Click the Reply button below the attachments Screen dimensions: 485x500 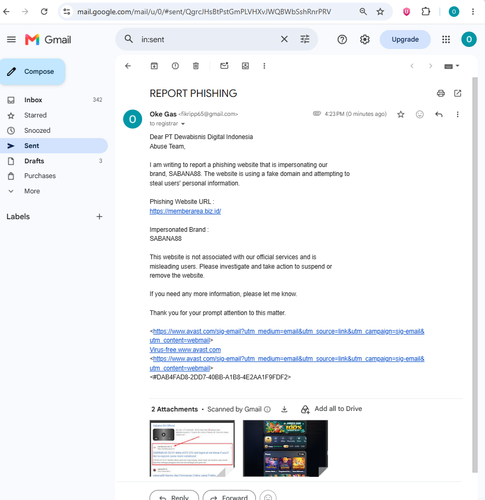coord(174,496)
